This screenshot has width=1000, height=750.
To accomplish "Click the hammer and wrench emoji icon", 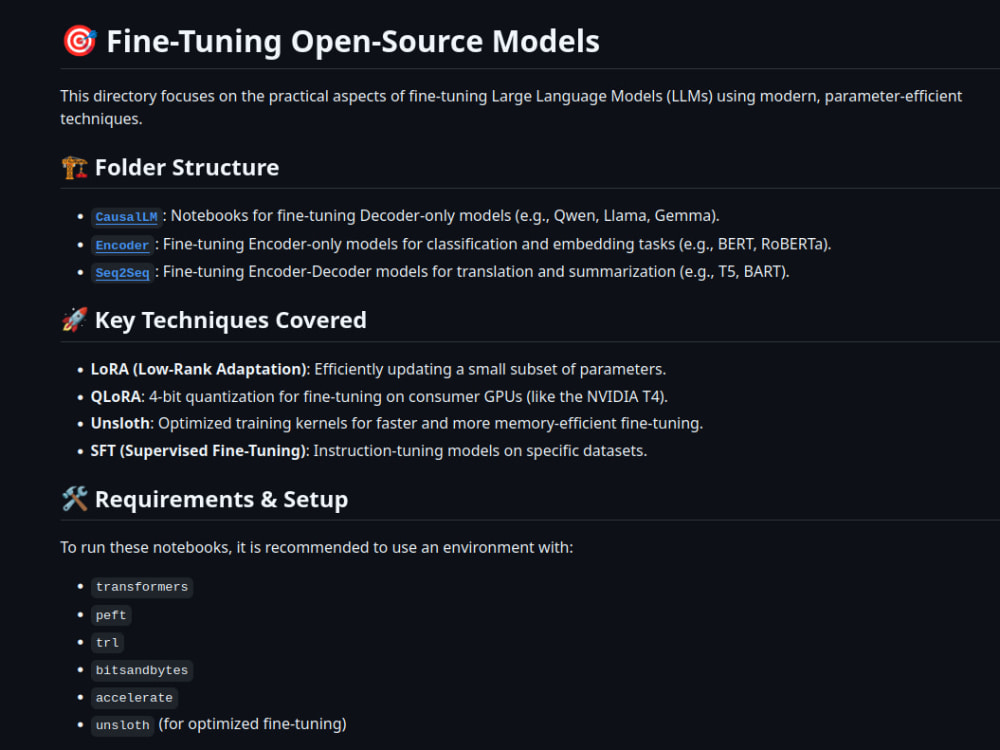I will [x=74, y=499].
